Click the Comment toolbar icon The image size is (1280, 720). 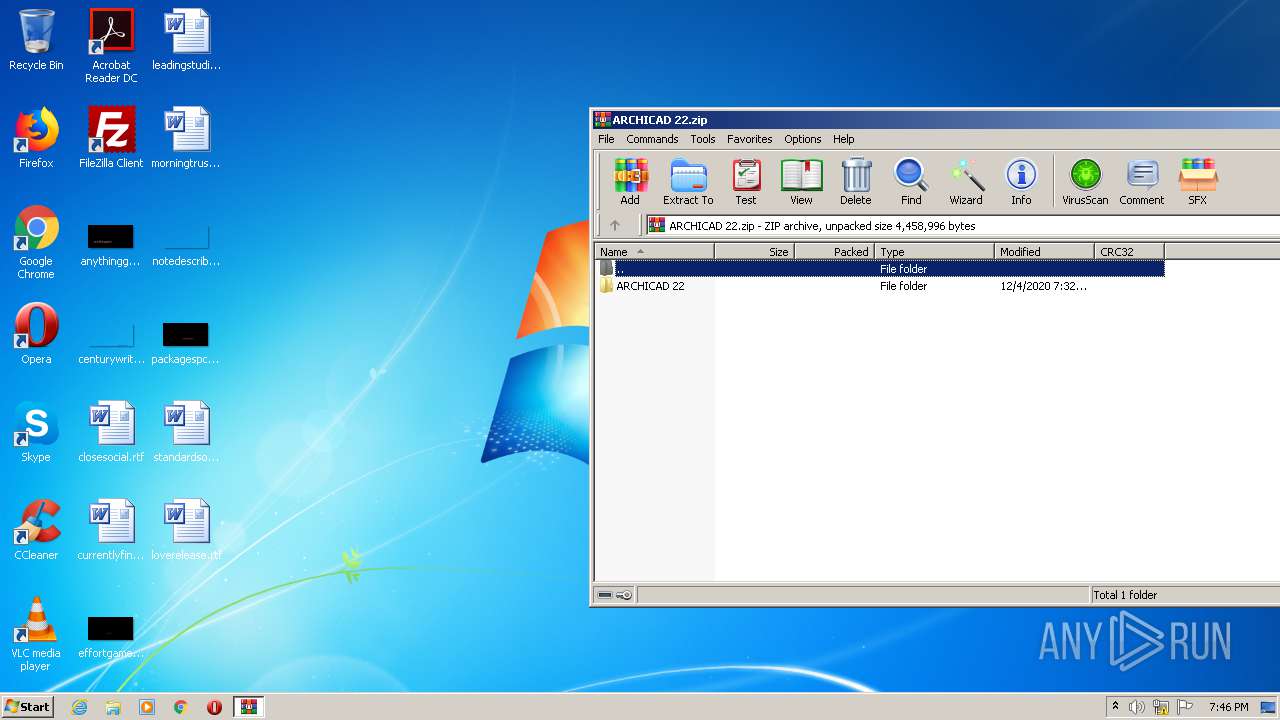tap(1142, 181)
